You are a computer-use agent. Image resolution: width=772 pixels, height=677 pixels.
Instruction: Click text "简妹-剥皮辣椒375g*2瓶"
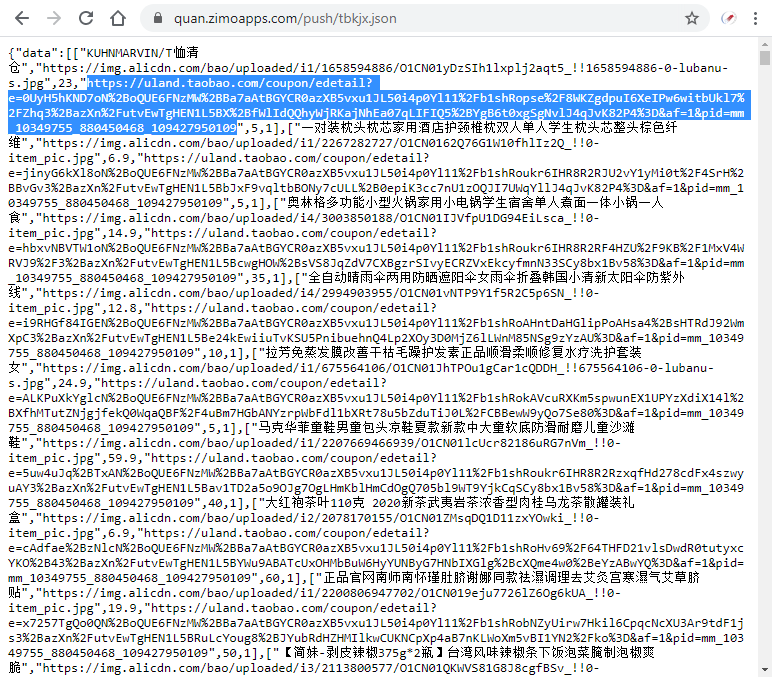tap(363, 653)
